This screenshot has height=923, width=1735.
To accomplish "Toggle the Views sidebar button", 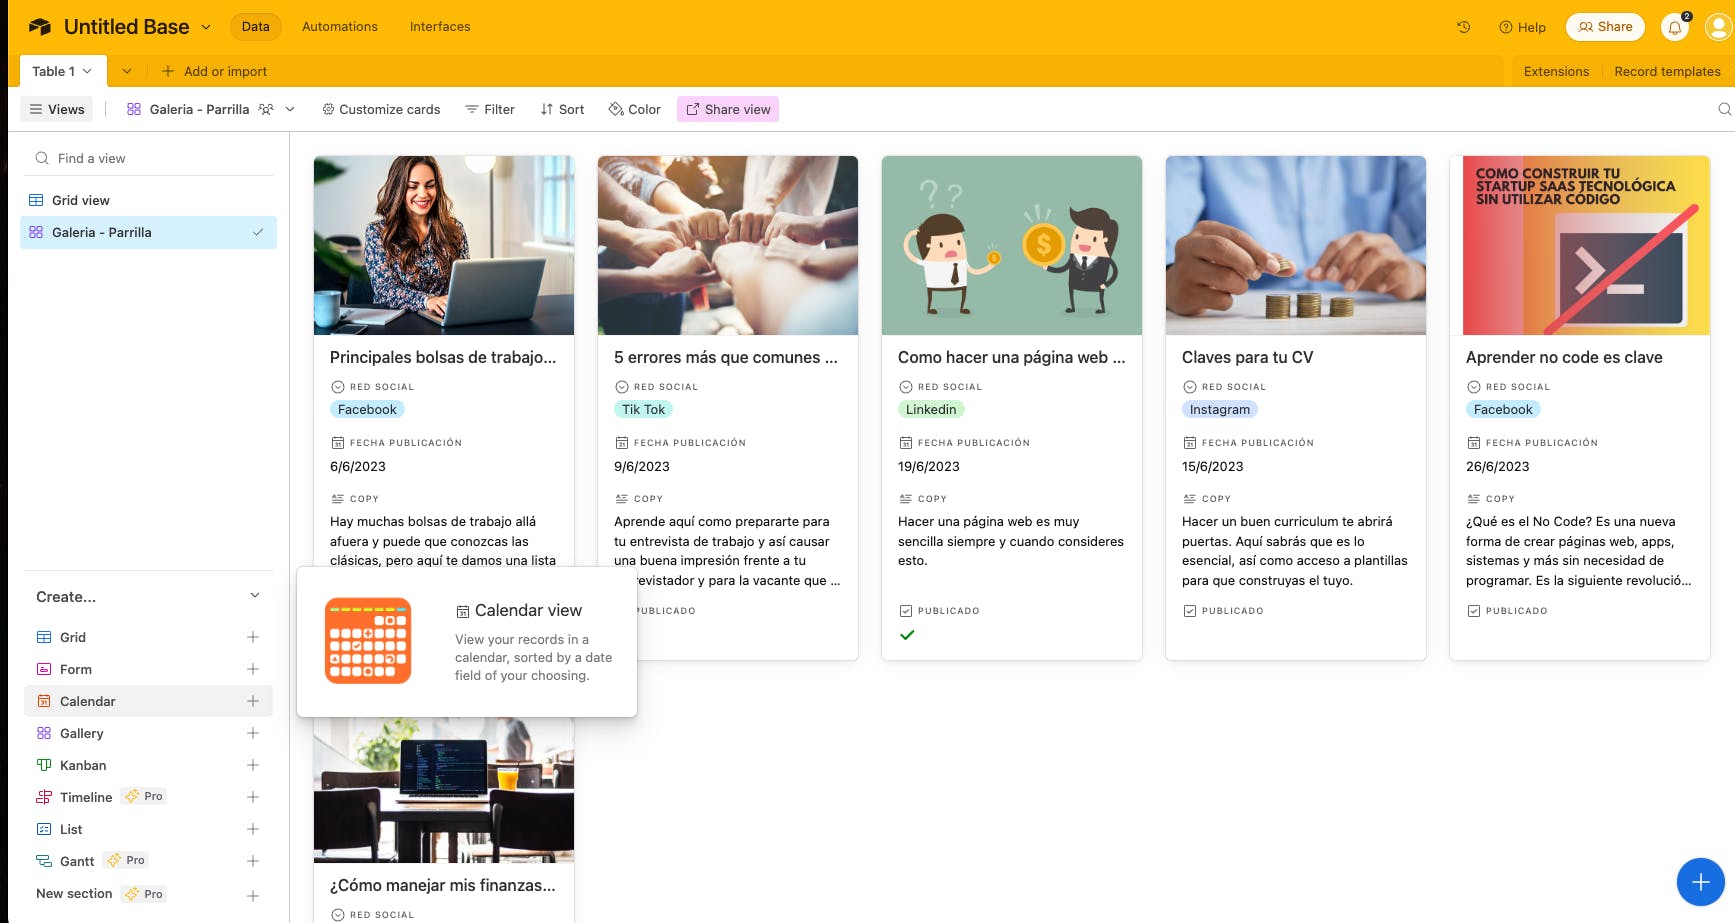I will [57, 109].
